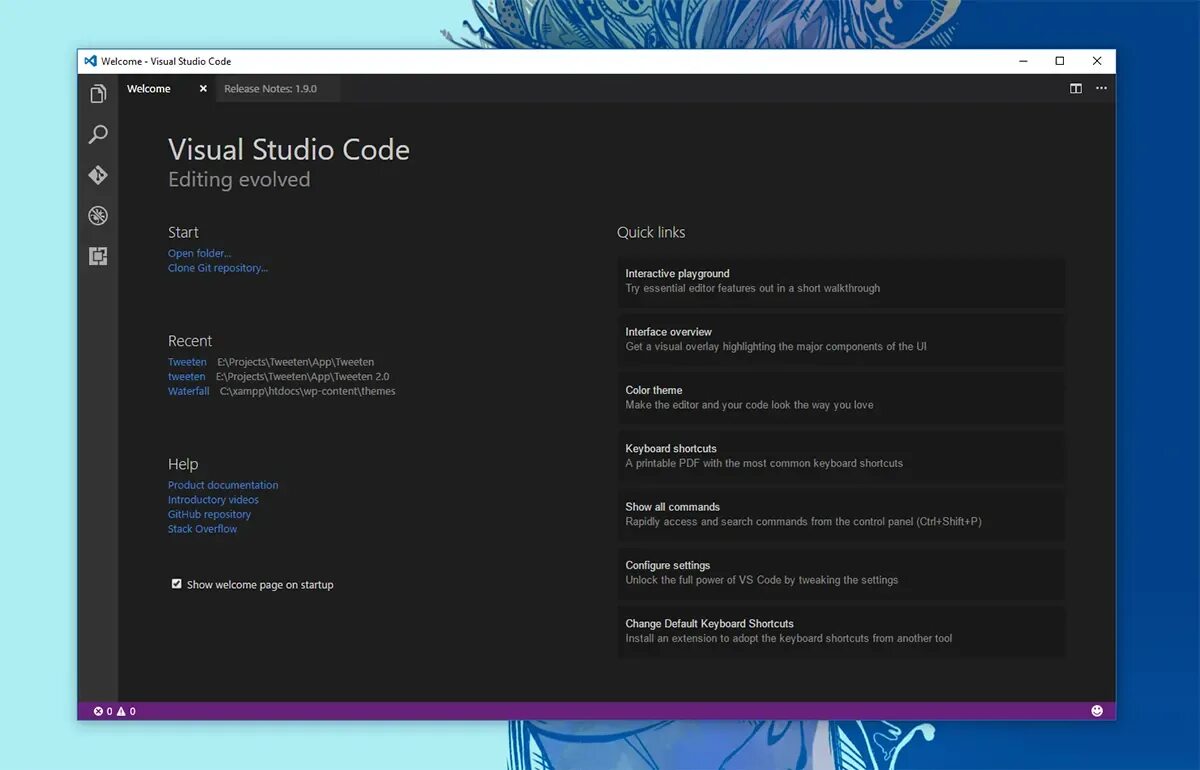The height and width of the screenshot is (770, 1200).
Task: Click the Open folder... link
Action: [x=199, y=253]
